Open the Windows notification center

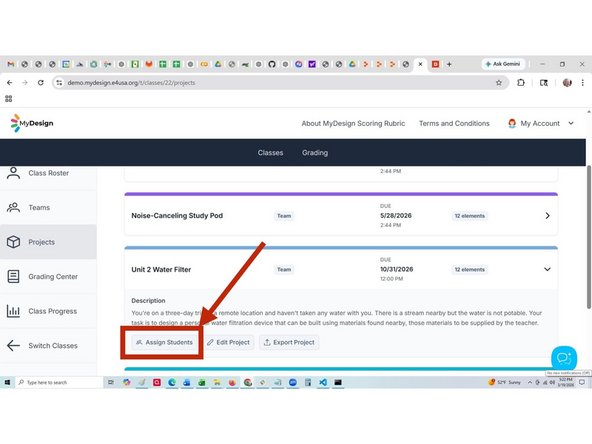pos(582,382)
